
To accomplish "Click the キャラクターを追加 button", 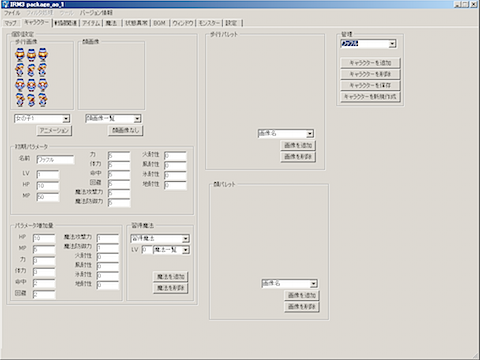I will (x=370, y=63).
